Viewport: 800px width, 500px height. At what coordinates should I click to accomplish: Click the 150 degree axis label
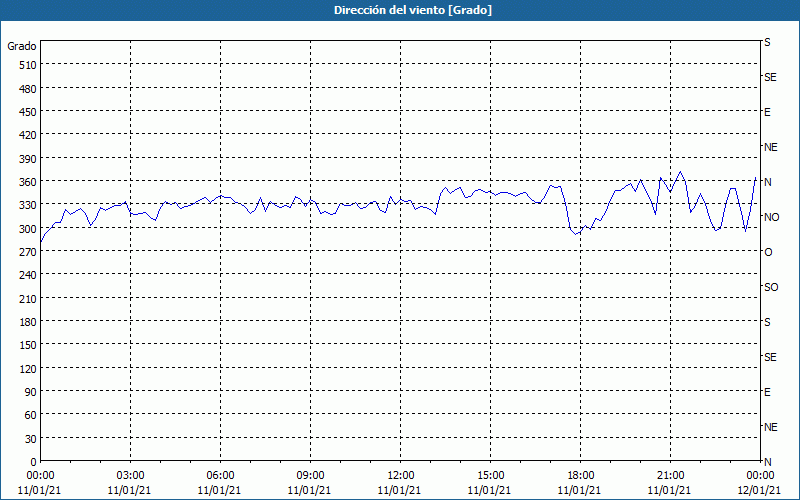click(x=29, y=345)
